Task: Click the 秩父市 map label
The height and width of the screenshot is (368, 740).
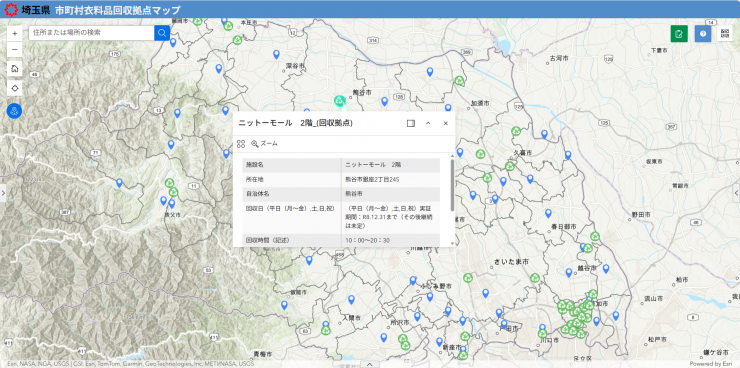Action: (172, 215)
